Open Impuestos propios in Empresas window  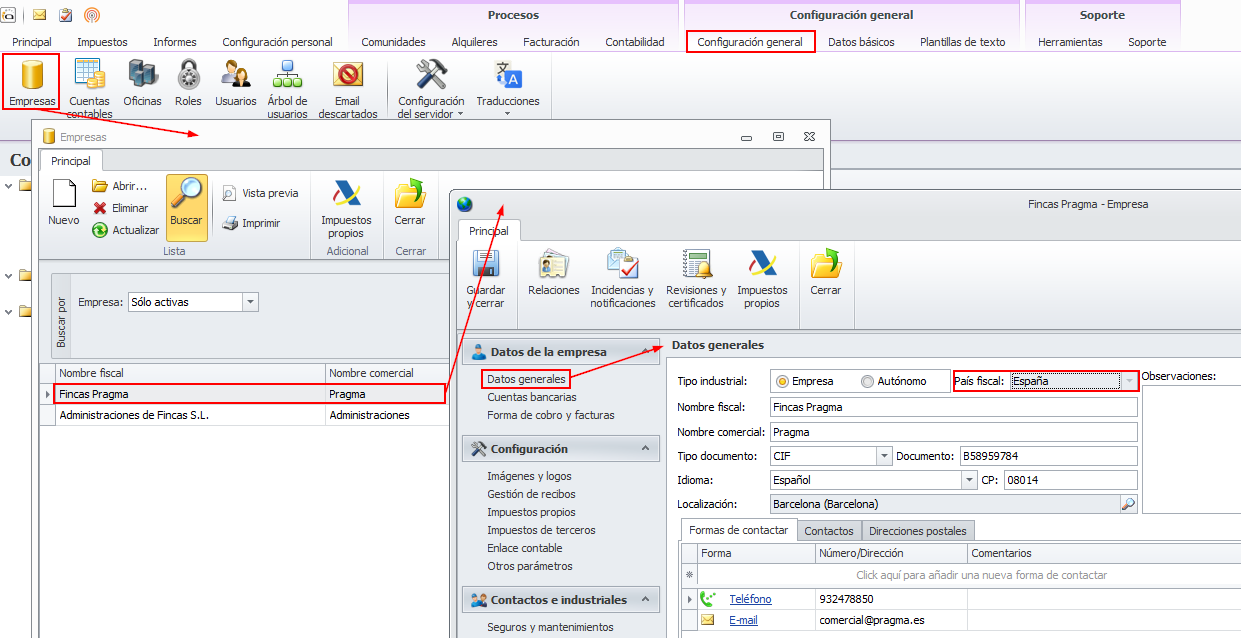click(x=346, y=208)
